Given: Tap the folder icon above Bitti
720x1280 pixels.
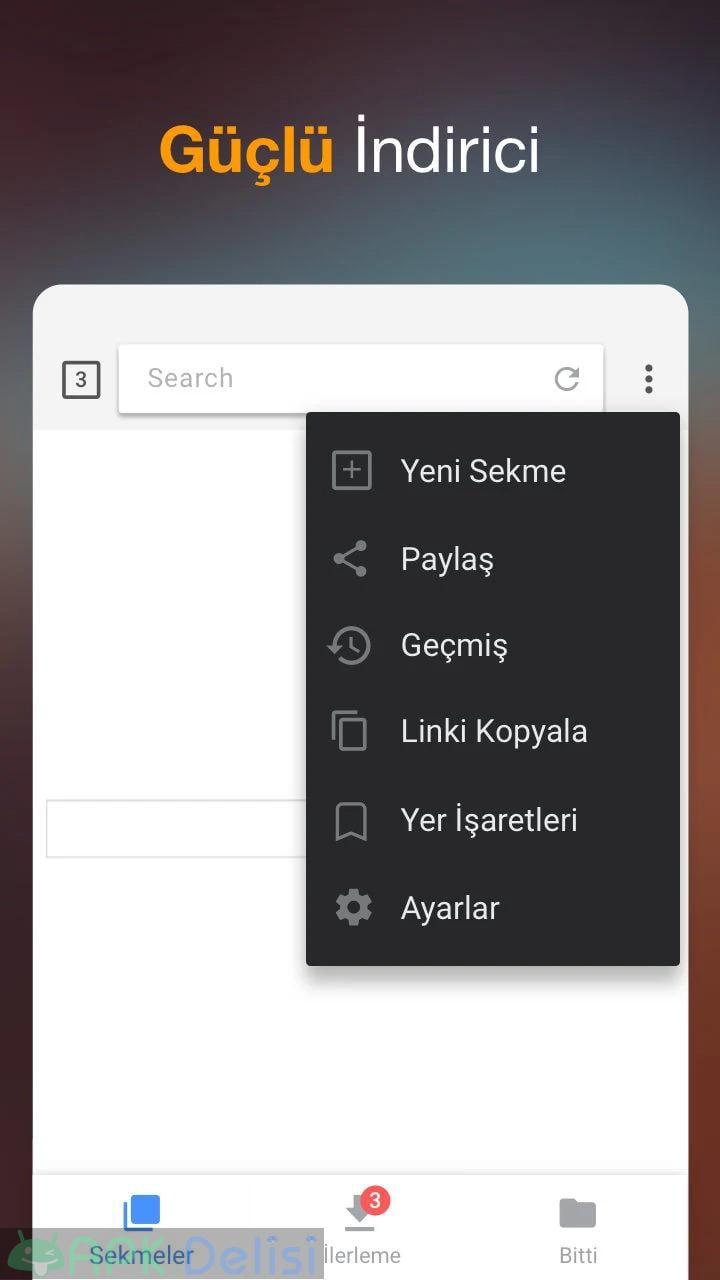Looking at the screenshot, I should (x=577, y=1214).
